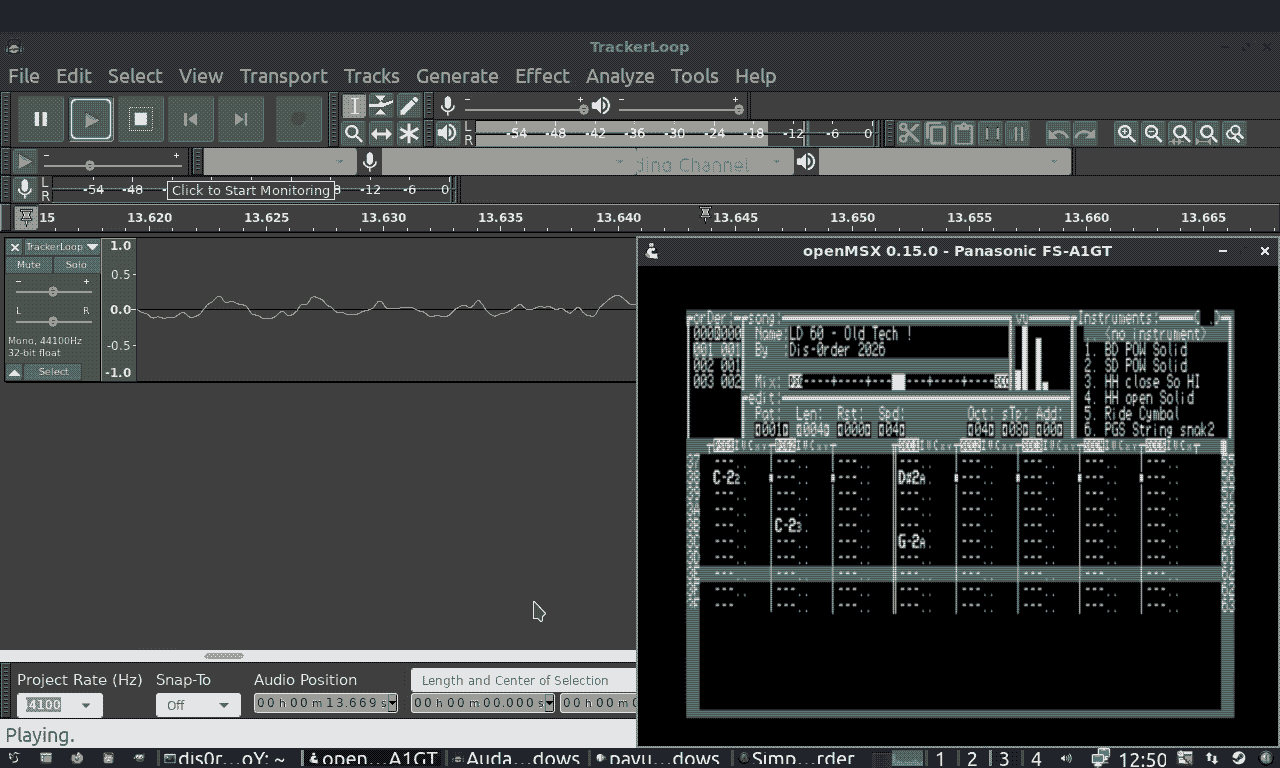The image size is (1280, 768).
Task: Open the Project Rate dropdown
Action: click(x=59, y=705)
